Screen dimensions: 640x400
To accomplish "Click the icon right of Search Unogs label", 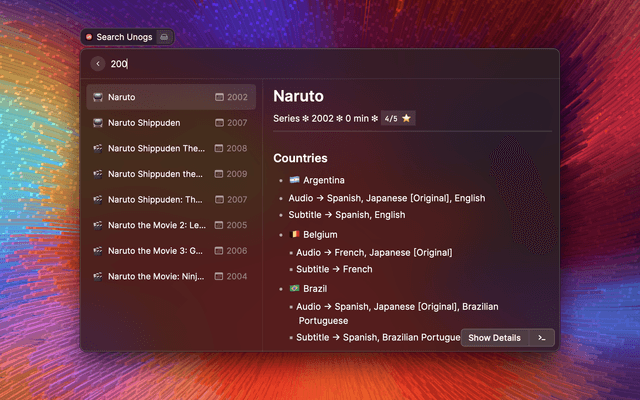I will coord(165,37).
